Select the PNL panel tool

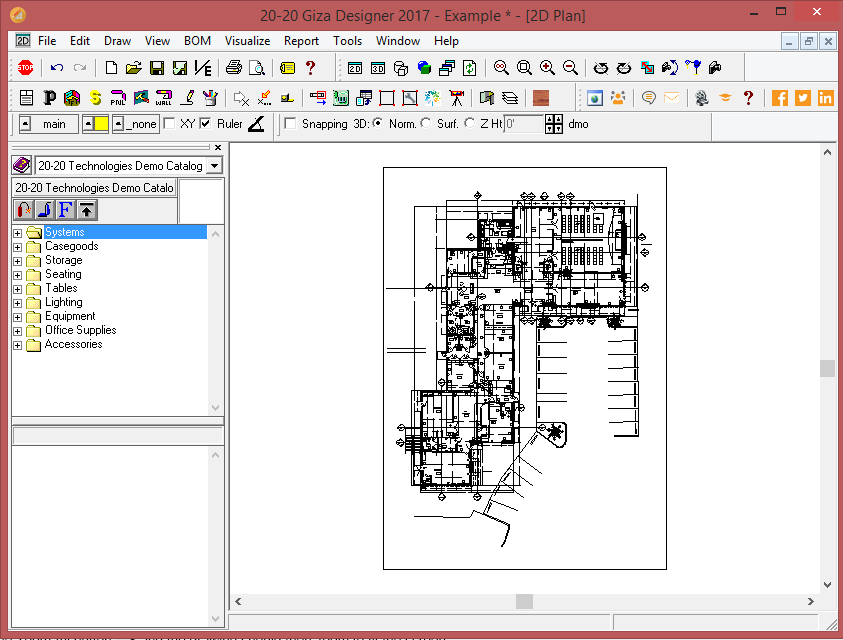118,98
